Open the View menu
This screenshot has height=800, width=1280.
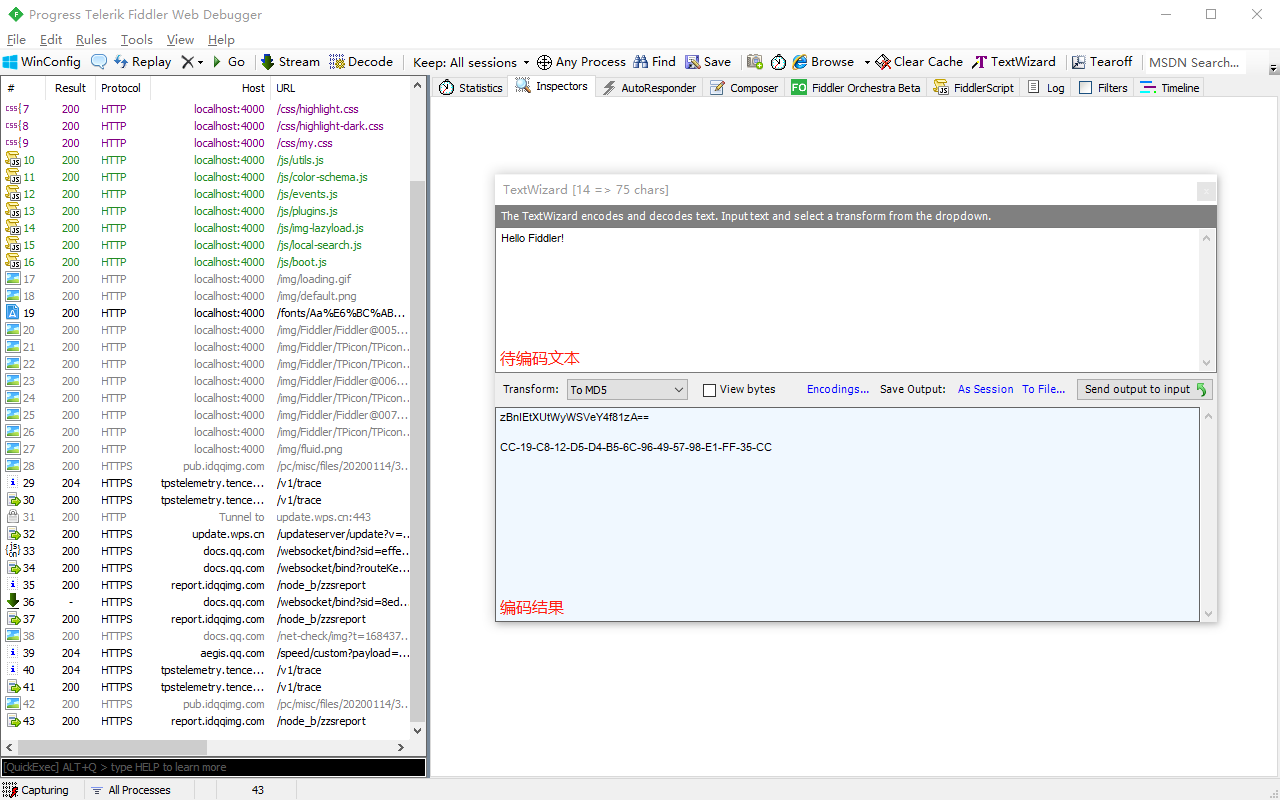(x=180, y=40)
